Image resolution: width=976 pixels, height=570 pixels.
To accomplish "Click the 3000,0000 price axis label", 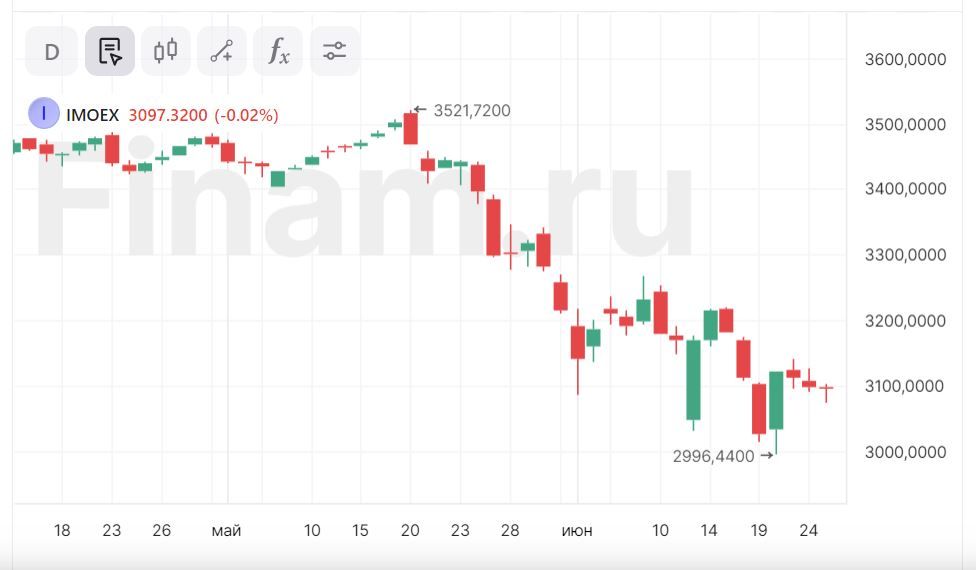I will pos(905,452).
